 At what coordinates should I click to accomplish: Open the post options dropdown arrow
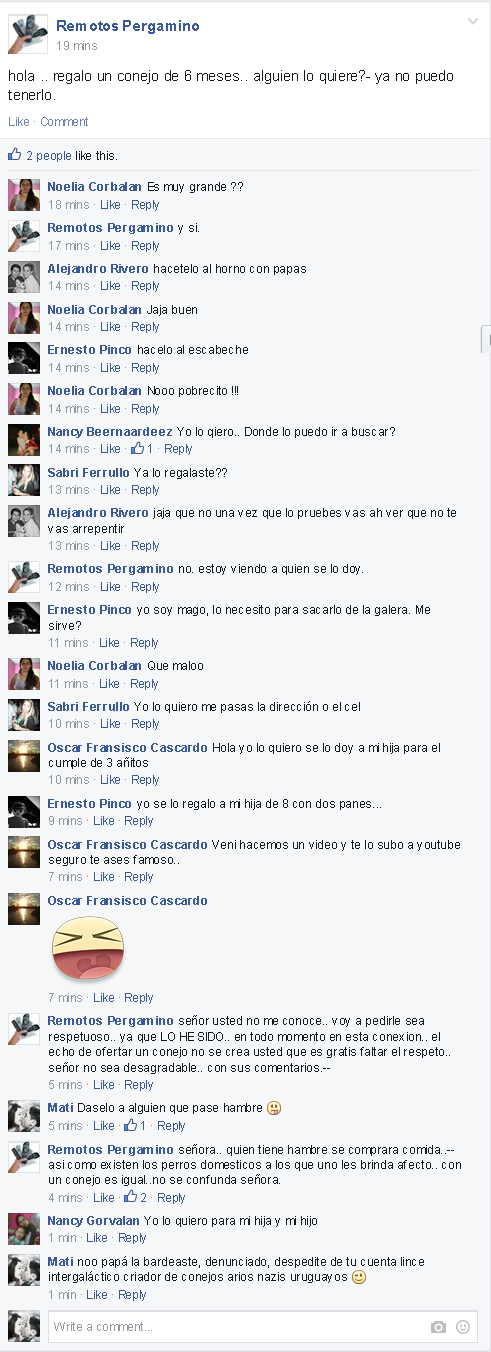[x=473, y=21]
